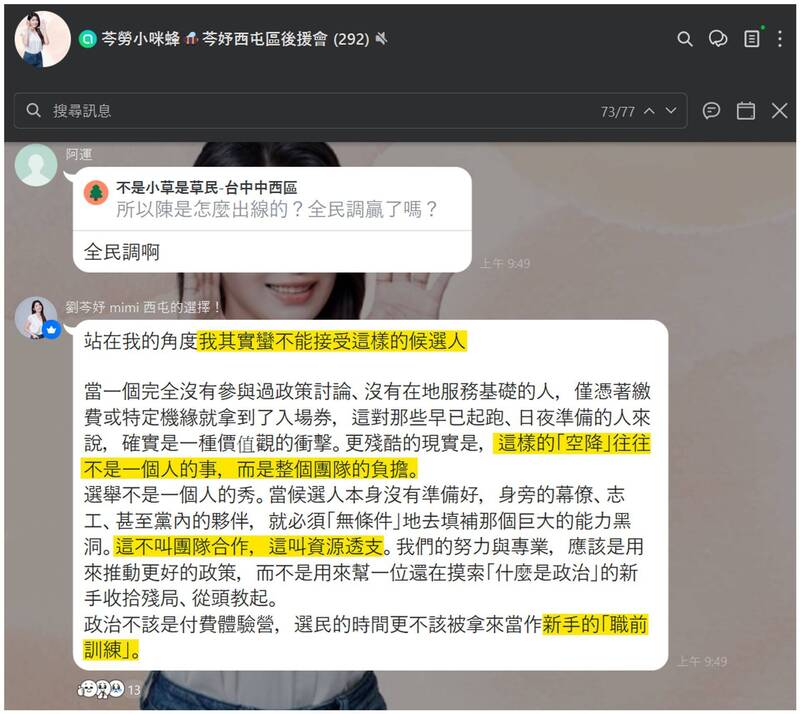Close the message search bar
The image size is (800, 714).
pyautogui.click(x=779, y=110)
